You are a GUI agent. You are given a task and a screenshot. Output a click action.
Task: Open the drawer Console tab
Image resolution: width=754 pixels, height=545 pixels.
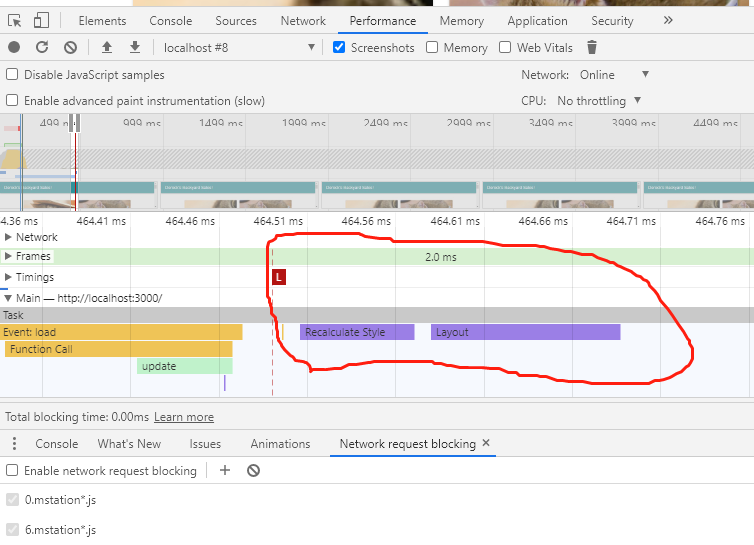point(57,444)
